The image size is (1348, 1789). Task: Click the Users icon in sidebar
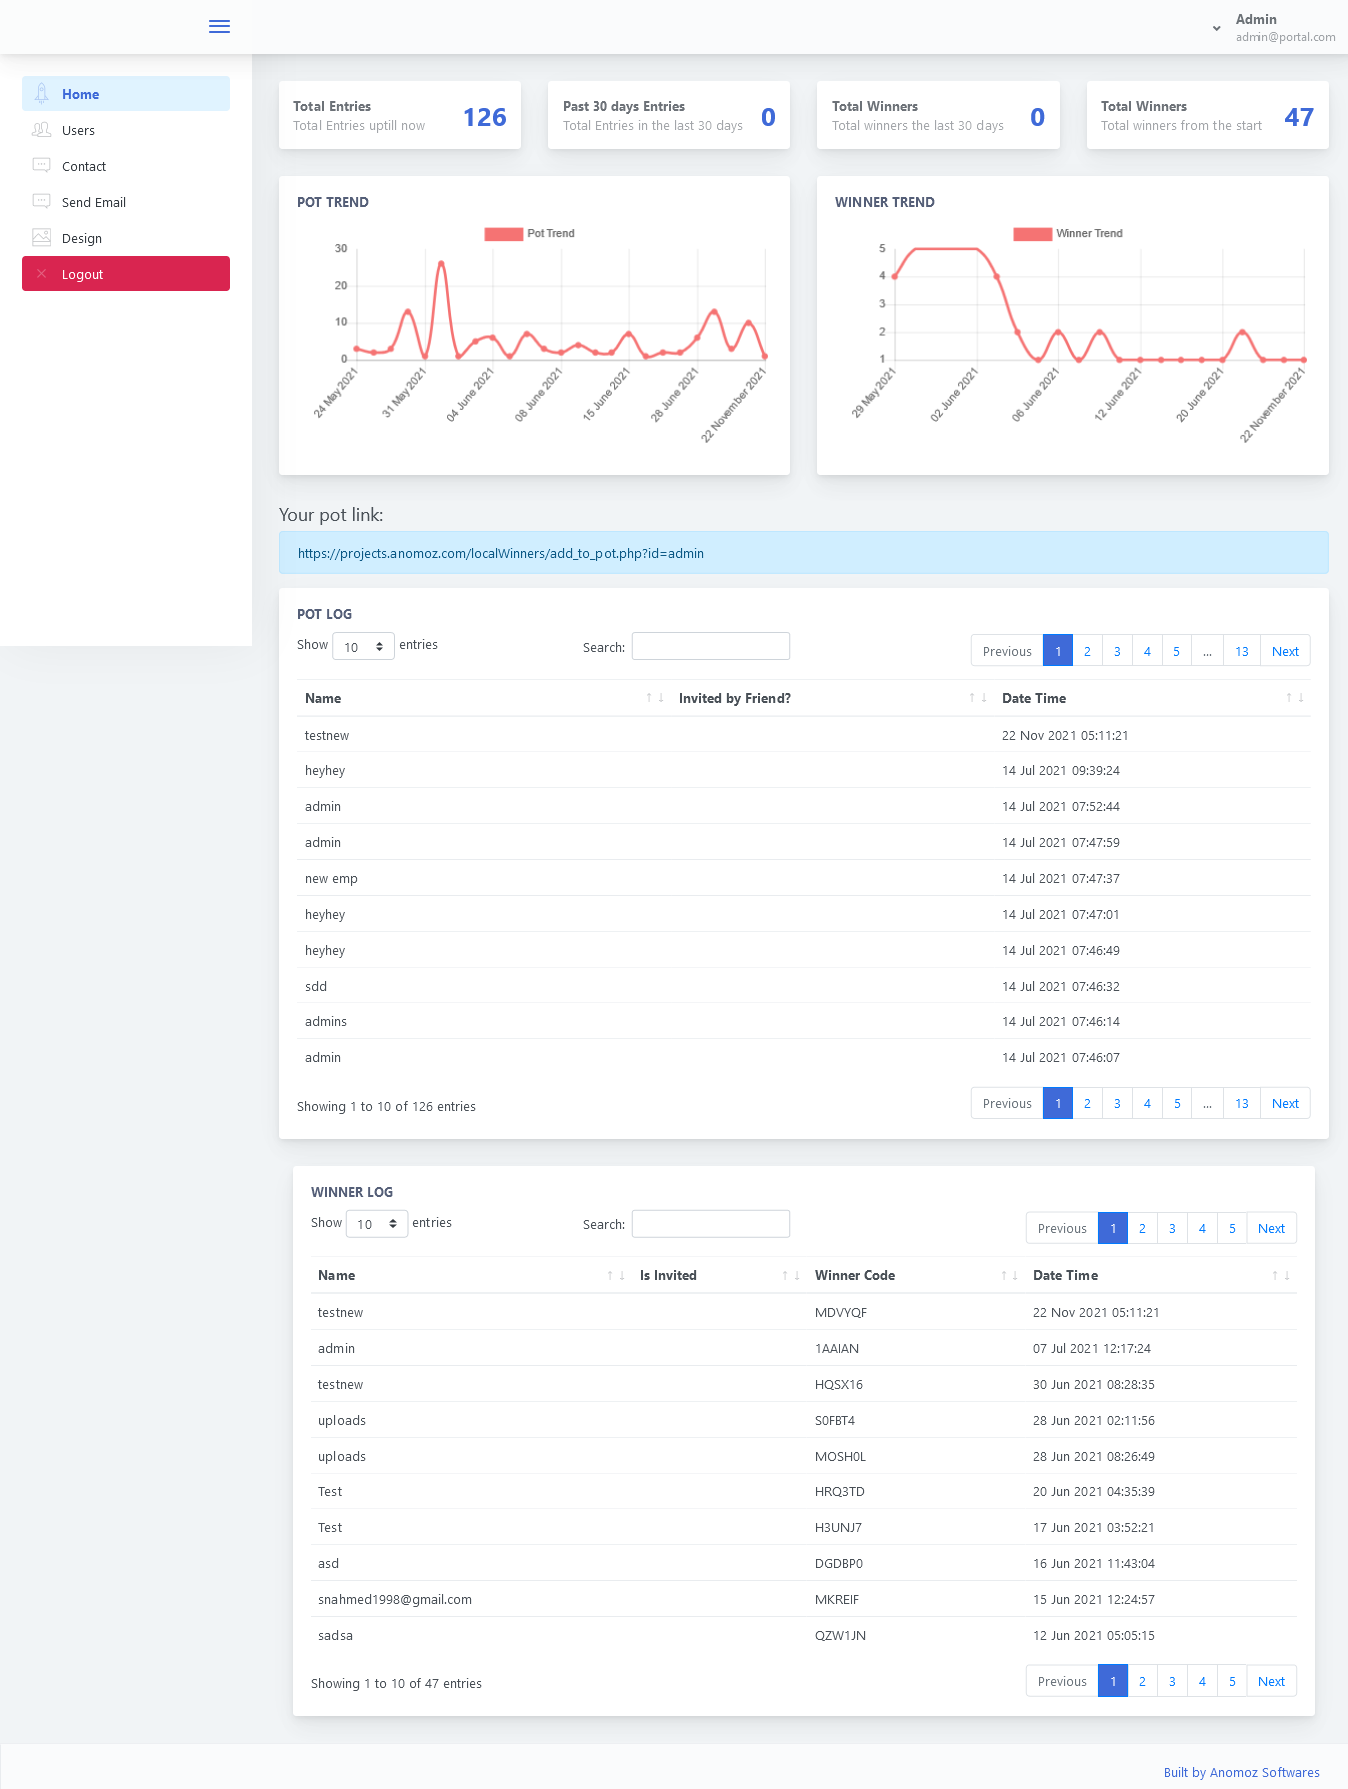point(41,130)
